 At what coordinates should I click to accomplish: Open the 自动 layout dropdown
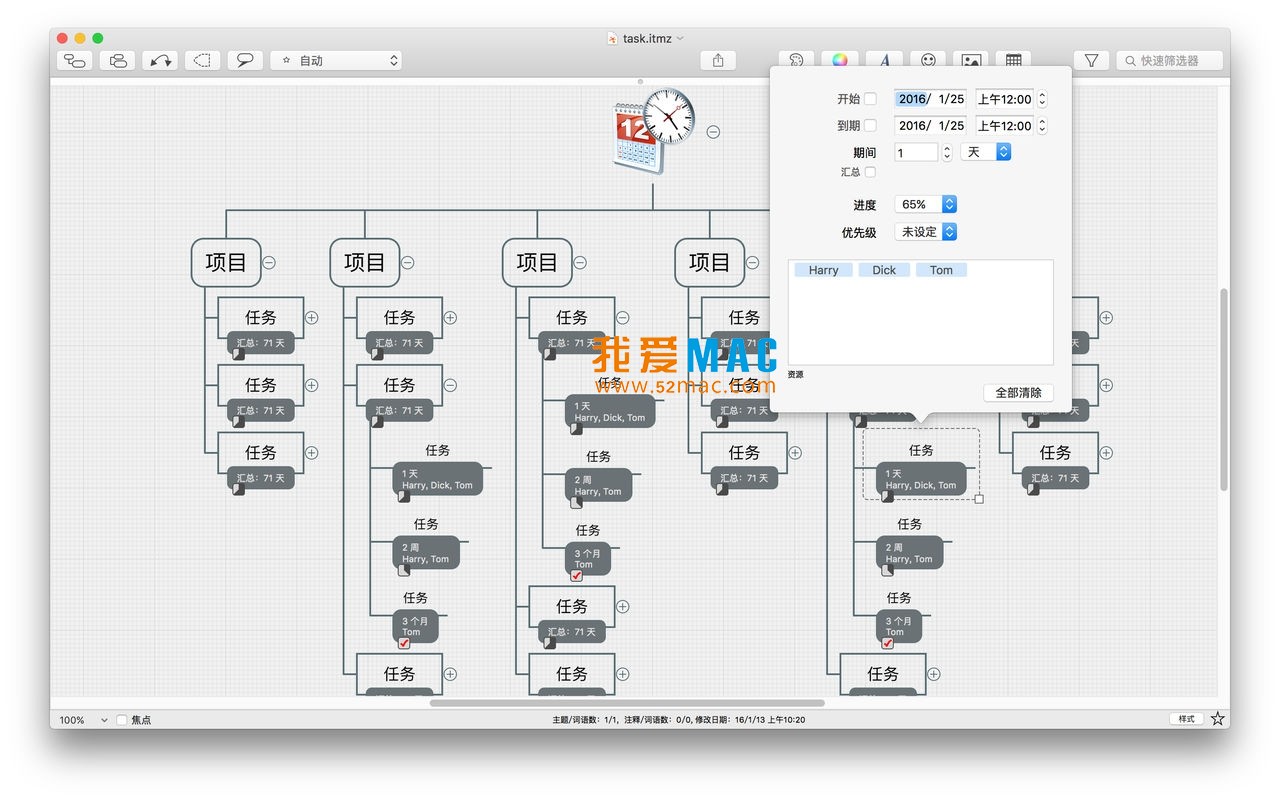click(x=336, y=61)
